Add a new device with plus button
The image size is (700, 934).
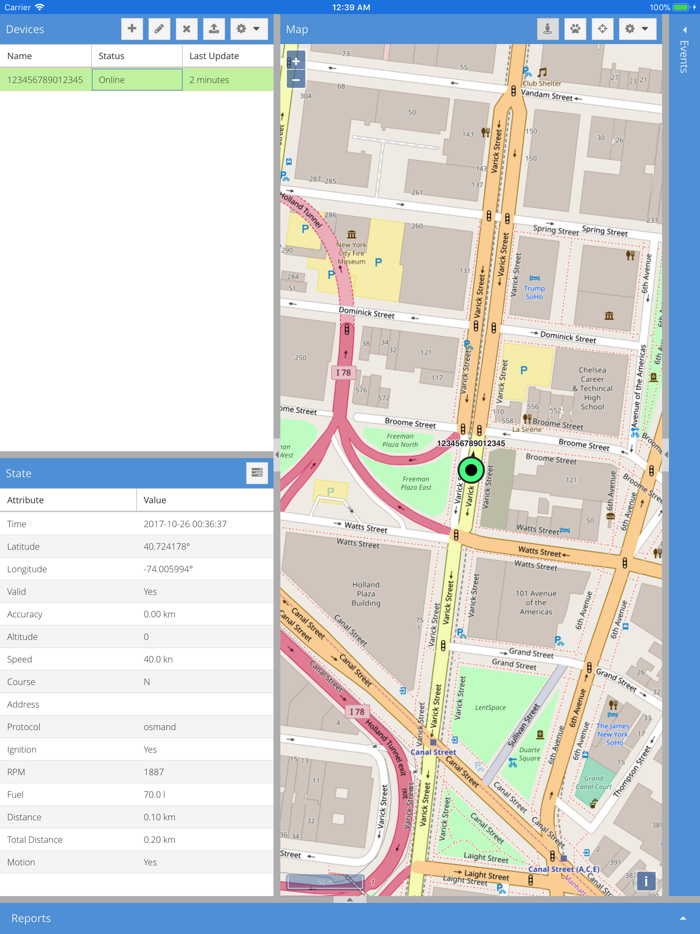pos(132,29)
